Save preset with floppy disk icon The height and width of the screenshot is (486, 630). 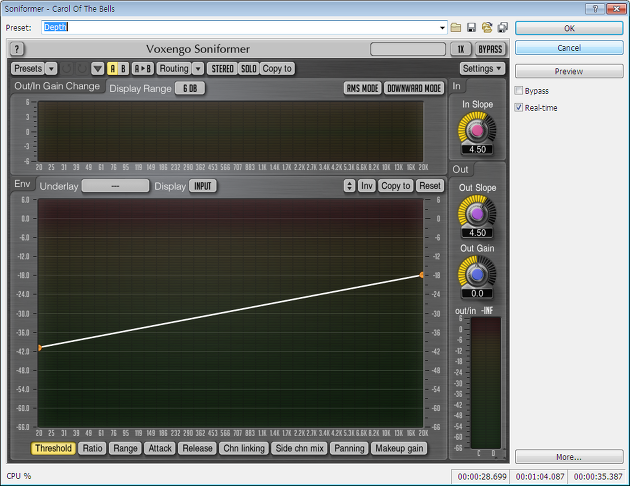click(471, 27)
